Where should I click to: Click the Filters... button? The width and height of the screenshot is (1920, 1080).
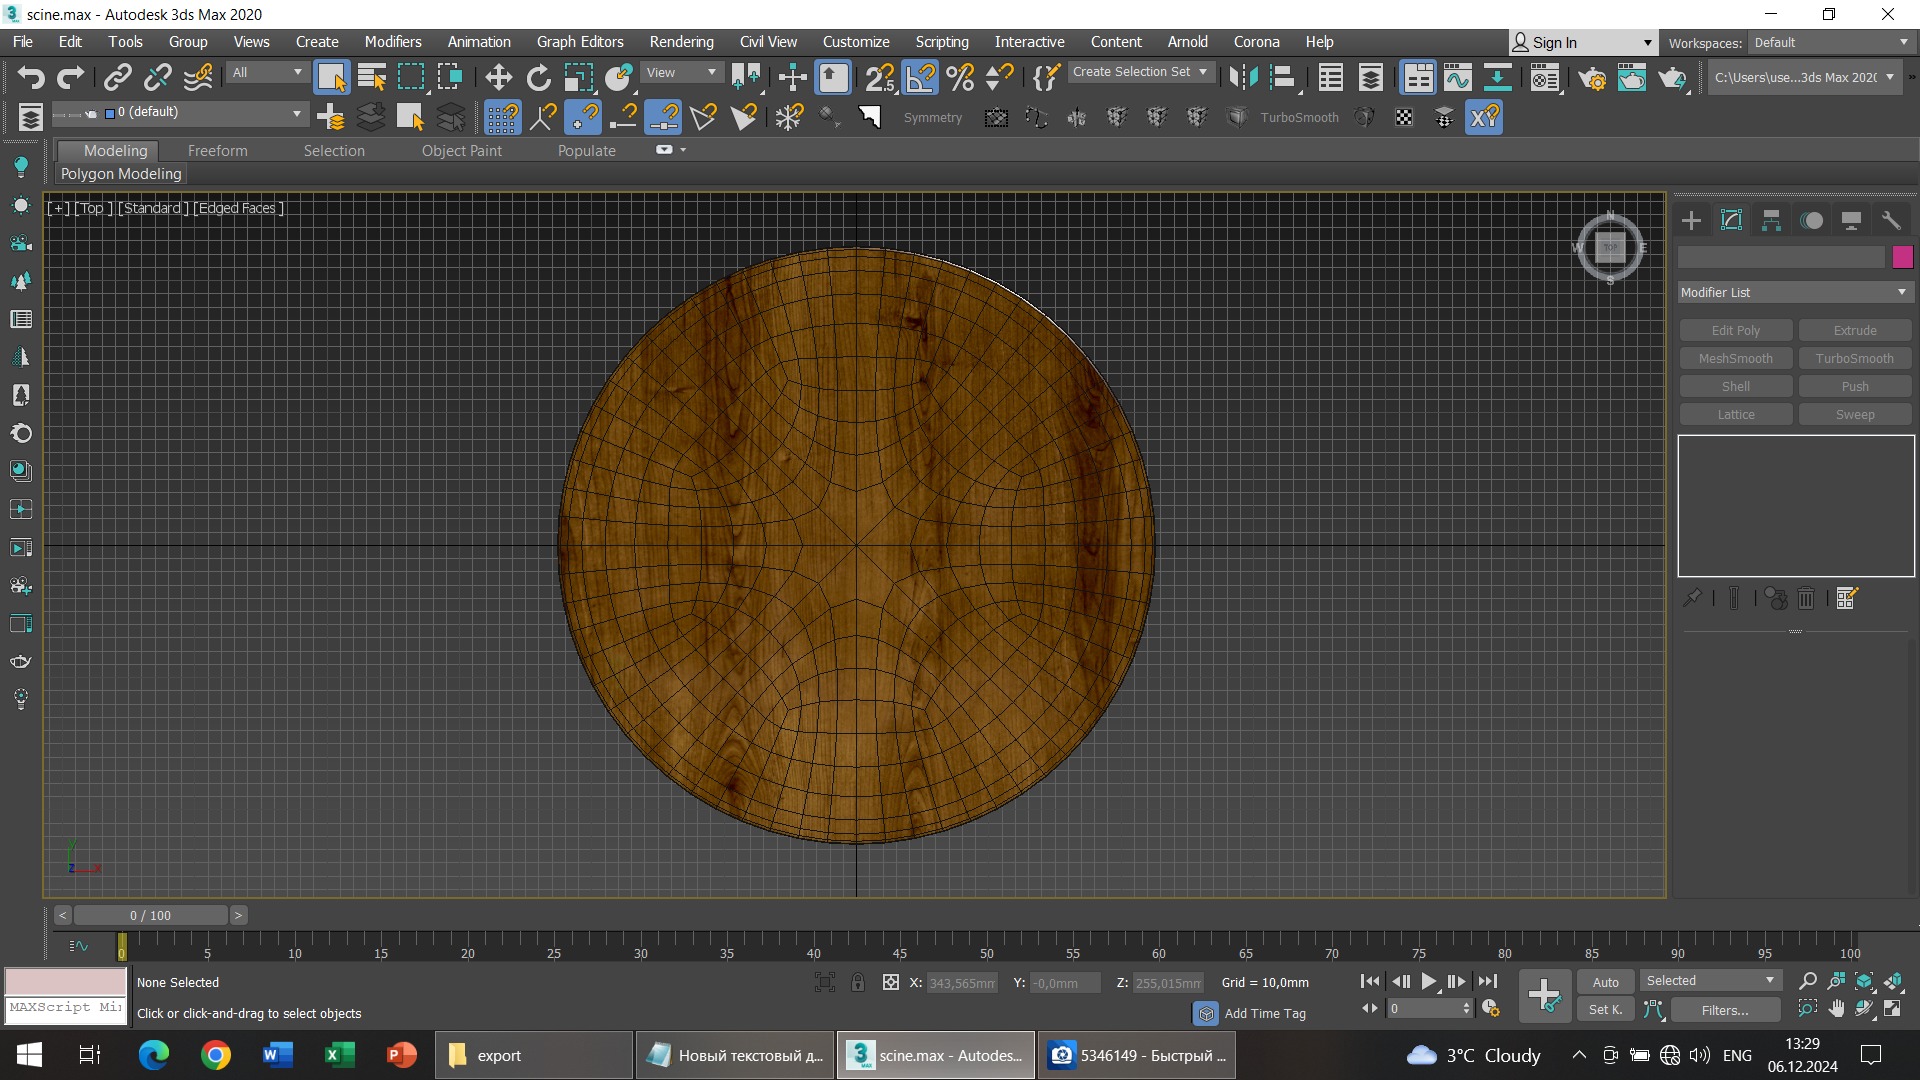click(x=1725, y=1010)
